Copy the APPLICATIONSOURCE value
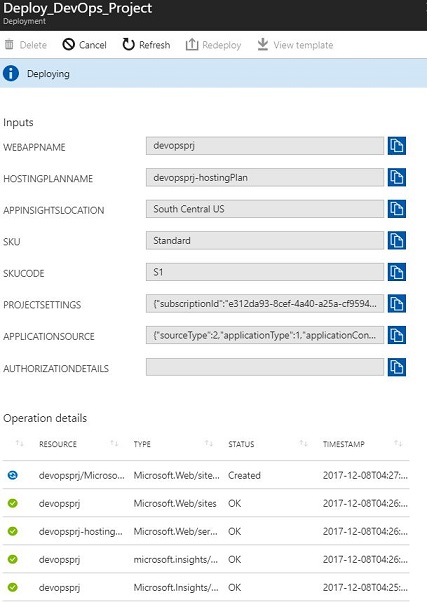Viewport: 427px width, 602px height. point(397,335)
